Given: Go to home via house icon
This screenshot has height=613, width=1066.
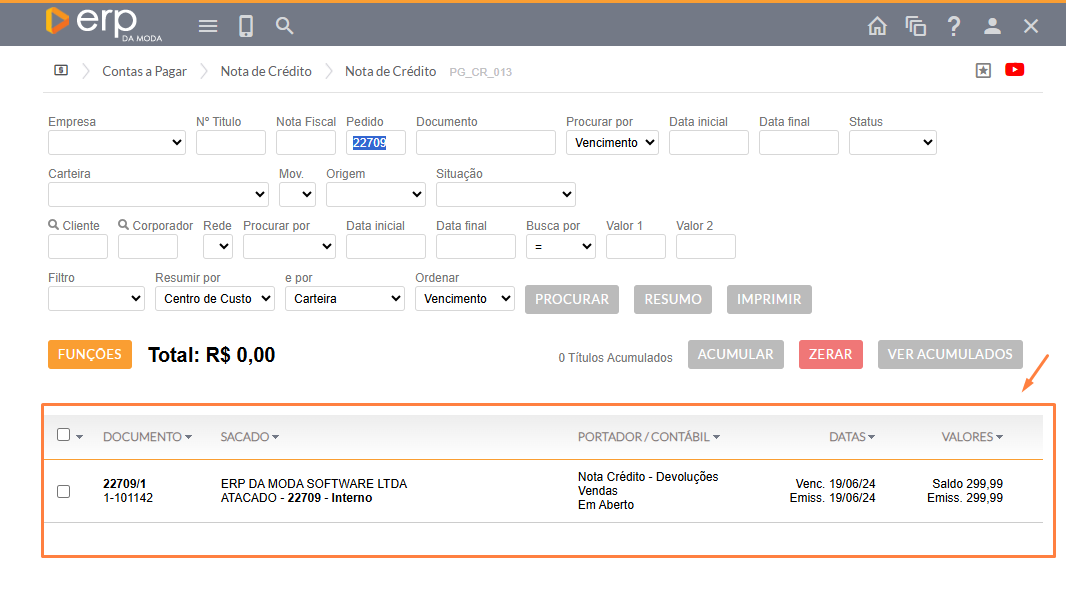Looking at the screenshot, I should tap(877, 26).
